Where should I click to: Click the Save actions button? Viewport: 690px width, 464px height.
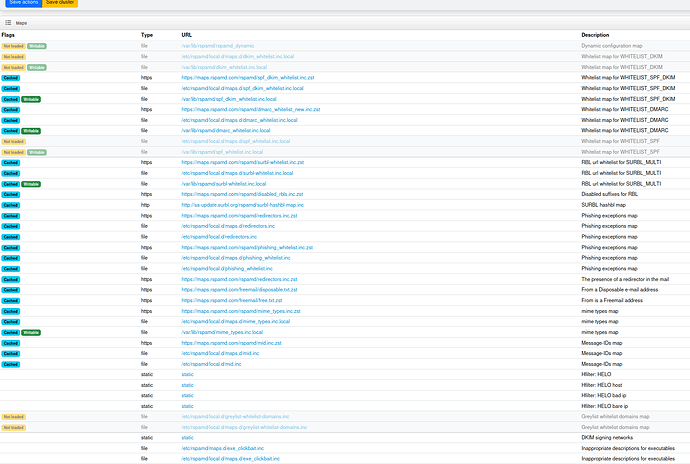pyautogui.click(x=22, y=3)
